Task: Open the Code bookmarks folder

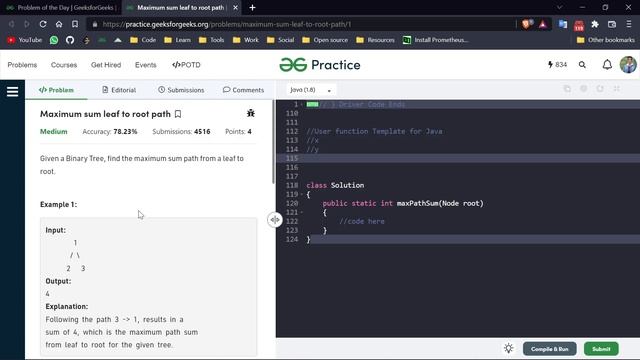Action: pyautogui.click(x=143, y=40)
